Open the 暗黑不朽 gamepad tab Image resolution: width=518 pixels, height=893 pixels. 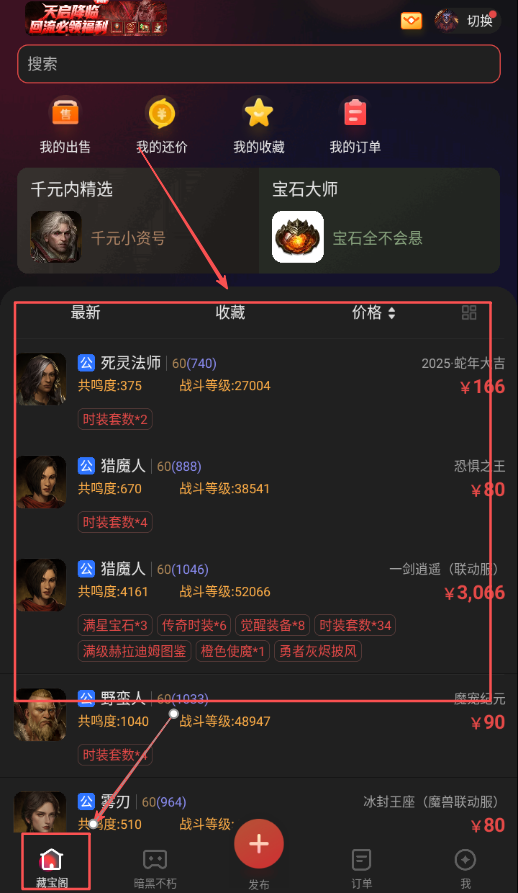tap(155, 868)
